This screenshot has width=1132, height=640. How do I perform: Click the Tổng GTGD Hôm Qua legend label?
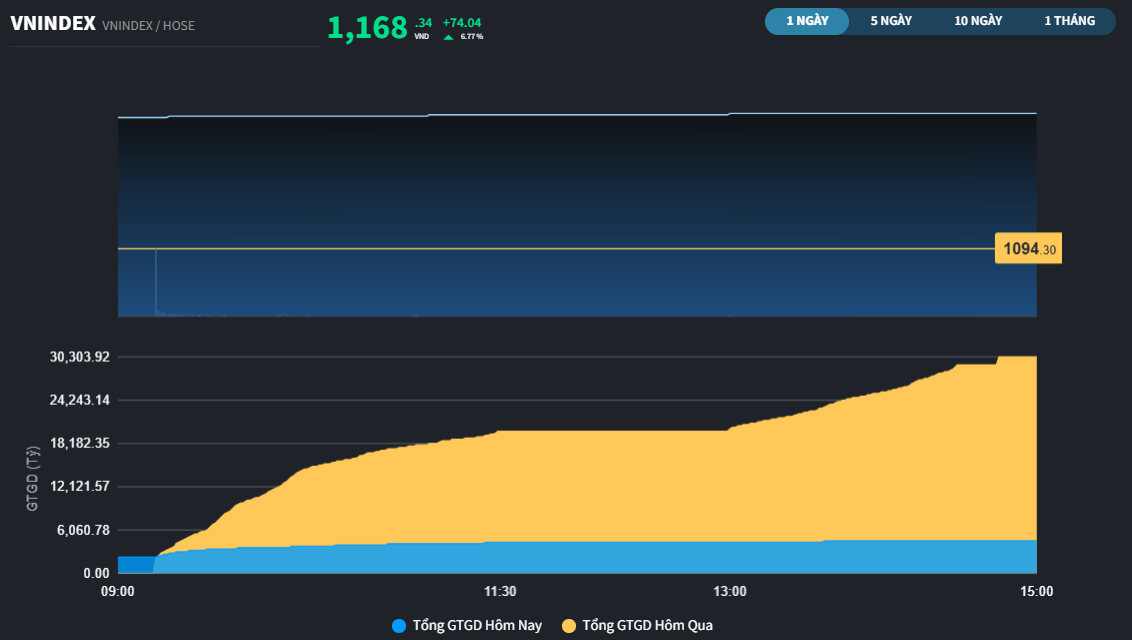click(x=648, y=626)
